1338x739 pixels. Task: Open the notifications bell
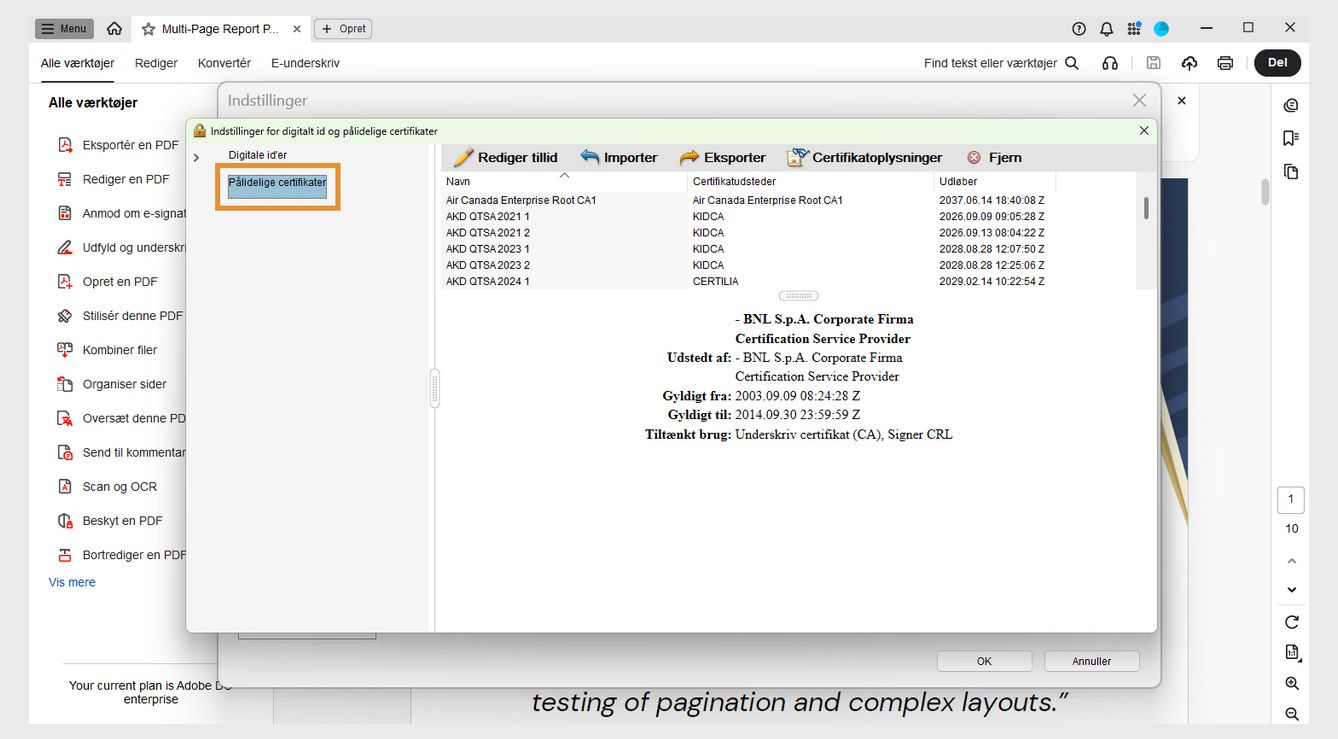(x=1106, y=29)
